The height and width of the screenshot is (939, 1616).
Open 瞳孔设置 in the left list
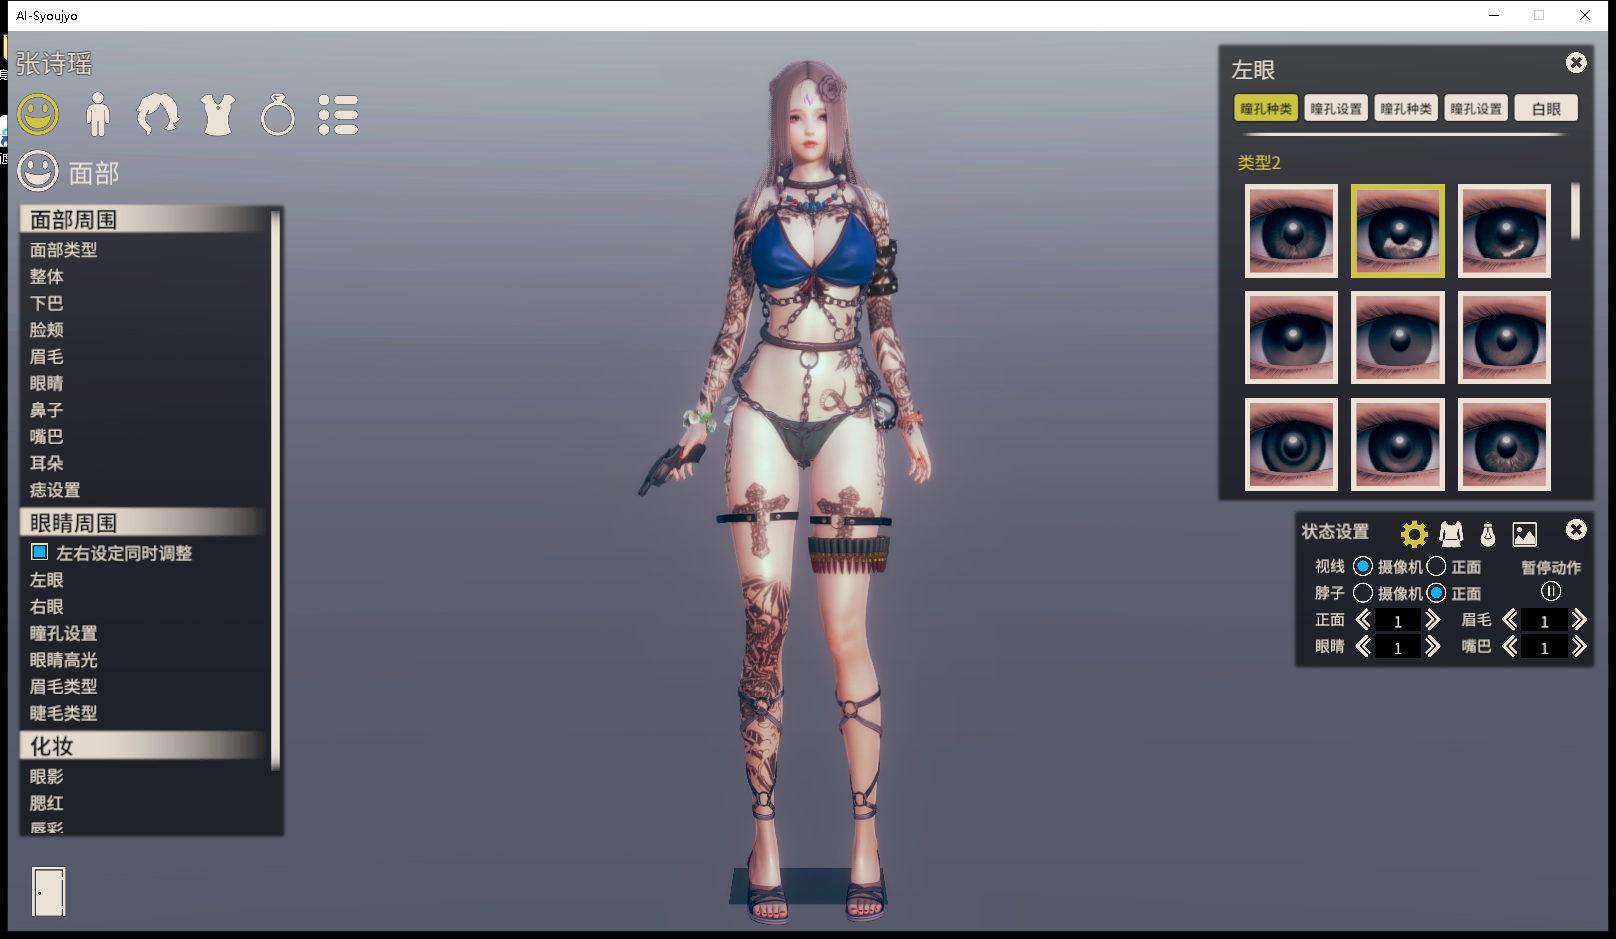[64, 633]
